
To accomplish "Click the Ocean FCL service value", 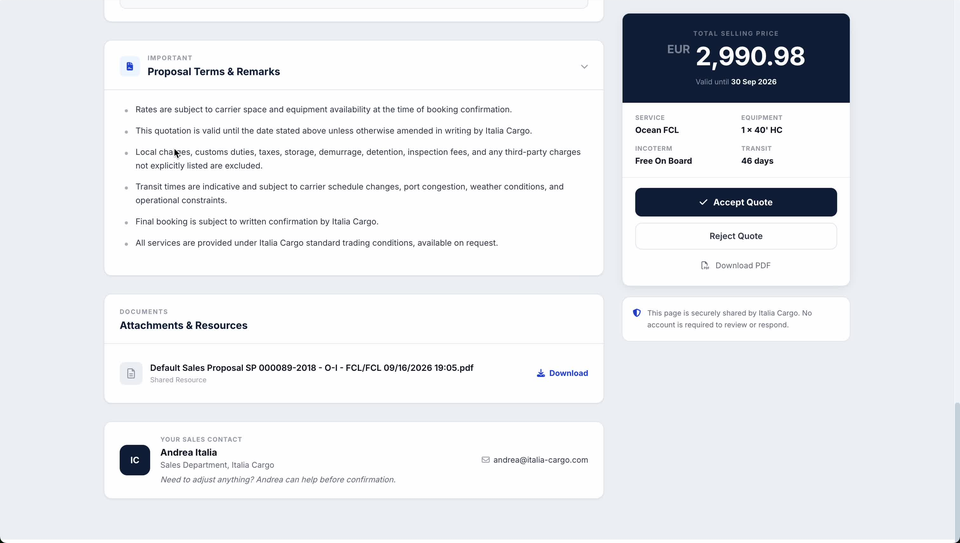I will coord(656,130).
